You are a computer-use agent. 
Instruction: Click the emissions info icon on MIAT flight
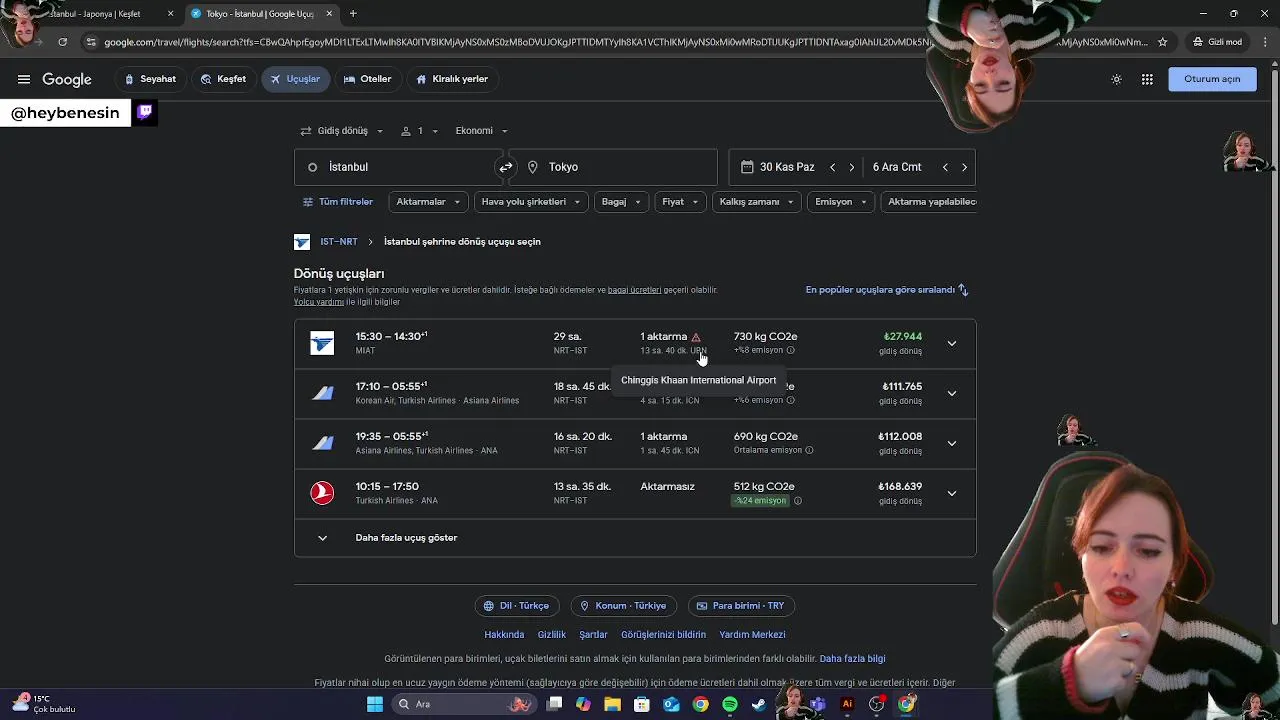pyautogui.click(x=790, y=350)
